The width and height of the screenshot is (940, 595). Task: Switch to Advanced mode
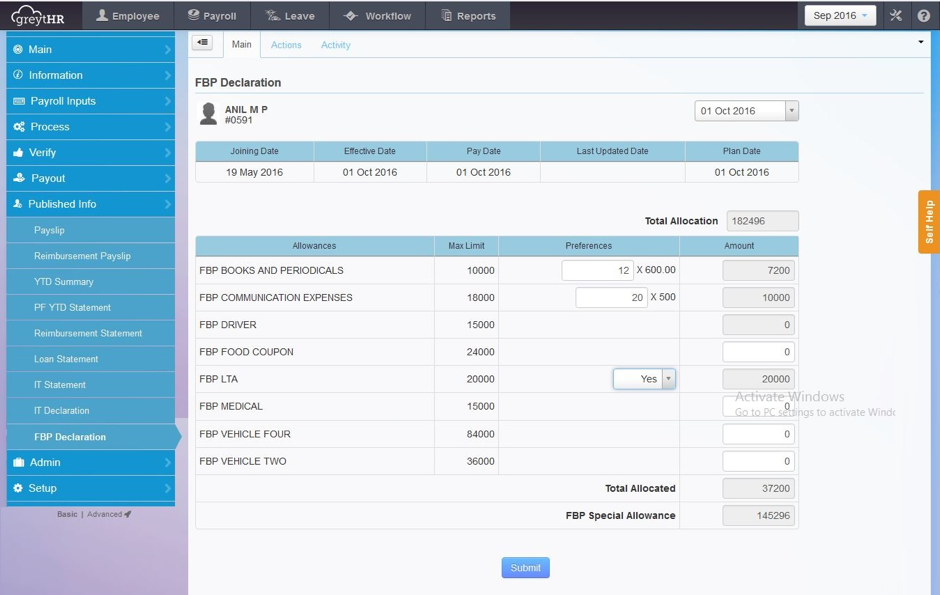[x=104, y=514]
